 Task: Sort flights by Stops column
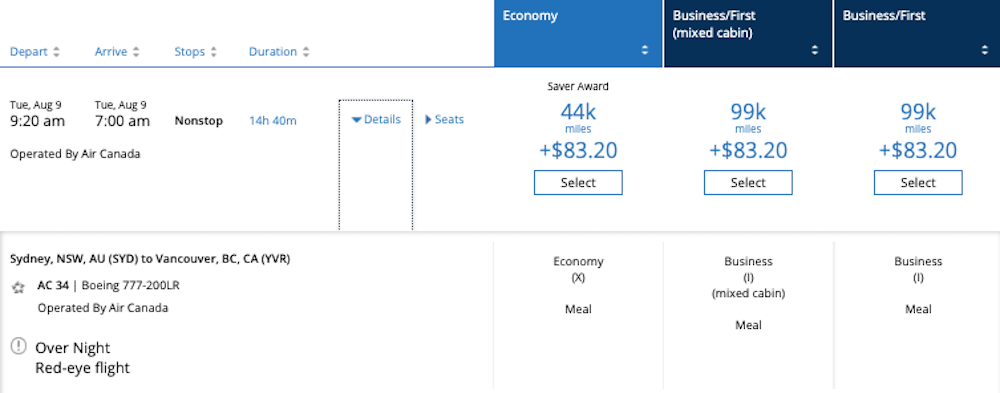tap(196, 52)
